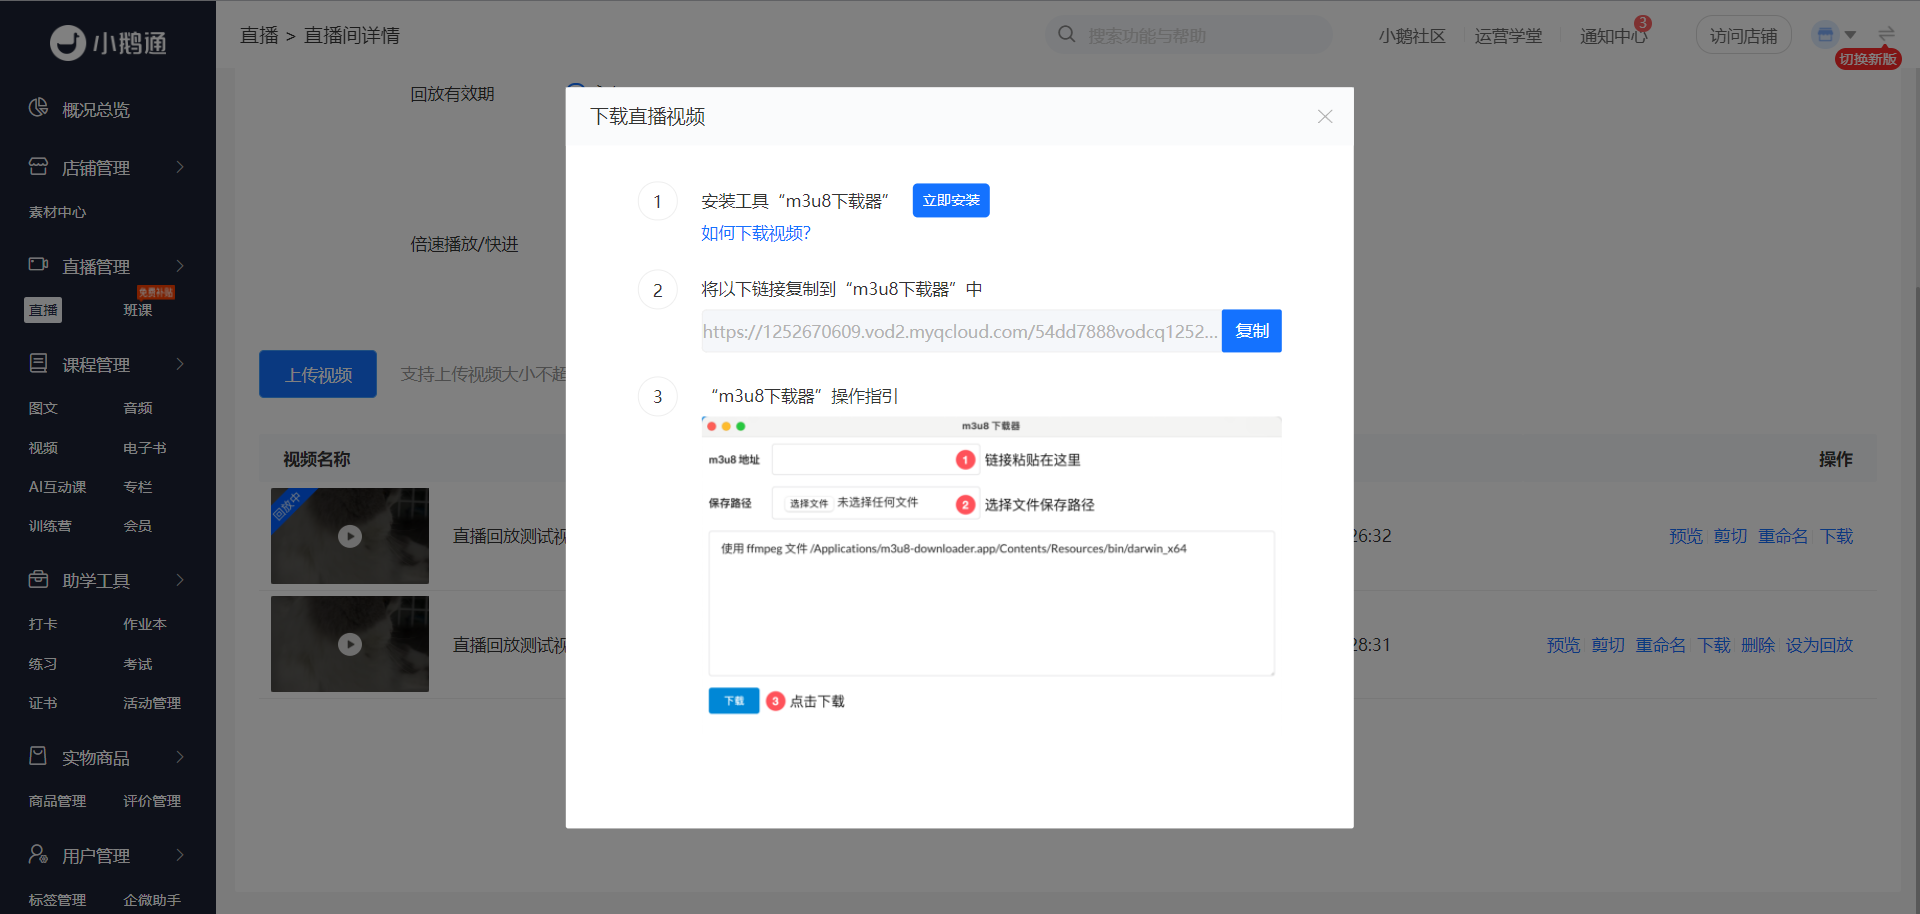The image size is (1920, 914).
Task: Click the 店铺管理 shop icon
Action: pos(38,166)
